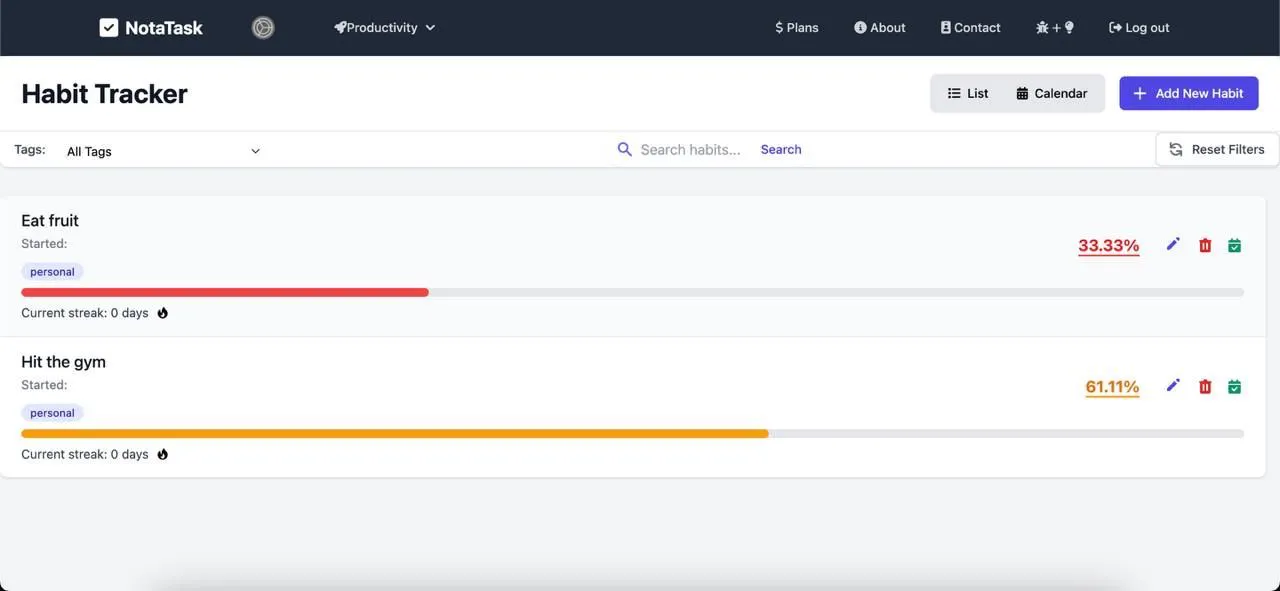
Task: Click Add New Habit button
Action: pyautogui.click(x=1188, y=93)
